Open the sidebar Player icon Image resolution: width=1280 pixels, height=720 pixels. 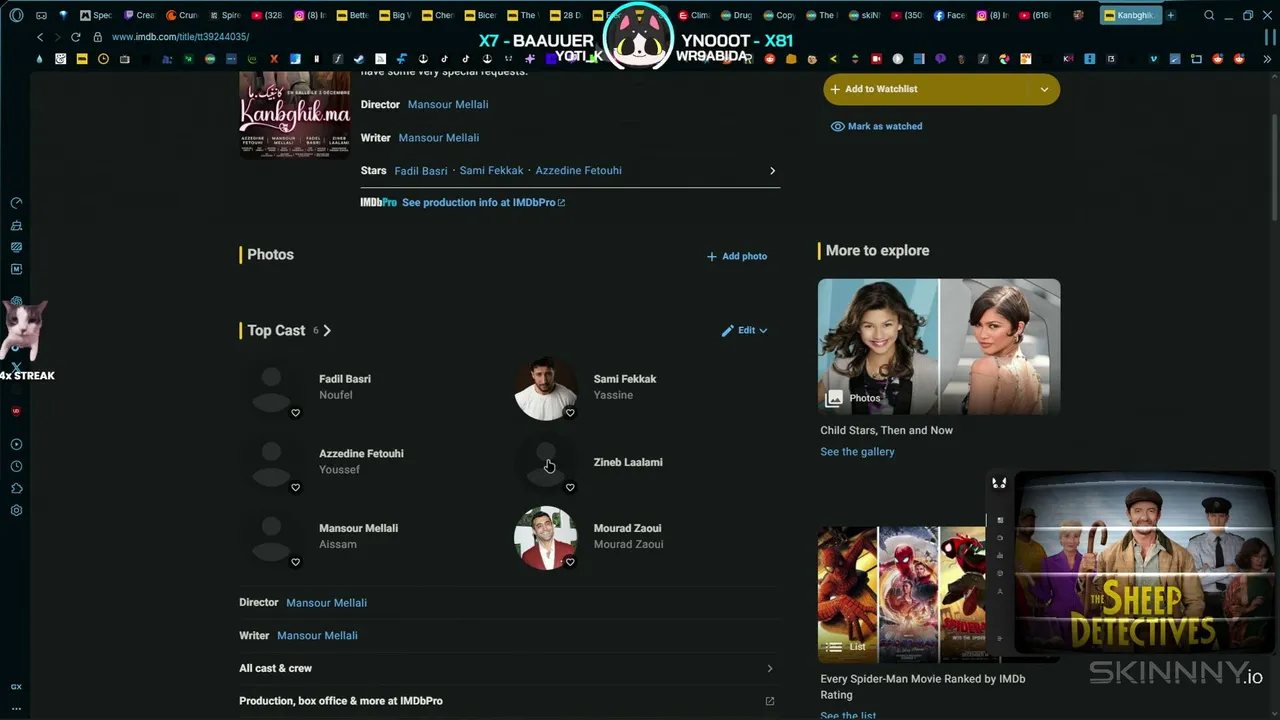16,444
